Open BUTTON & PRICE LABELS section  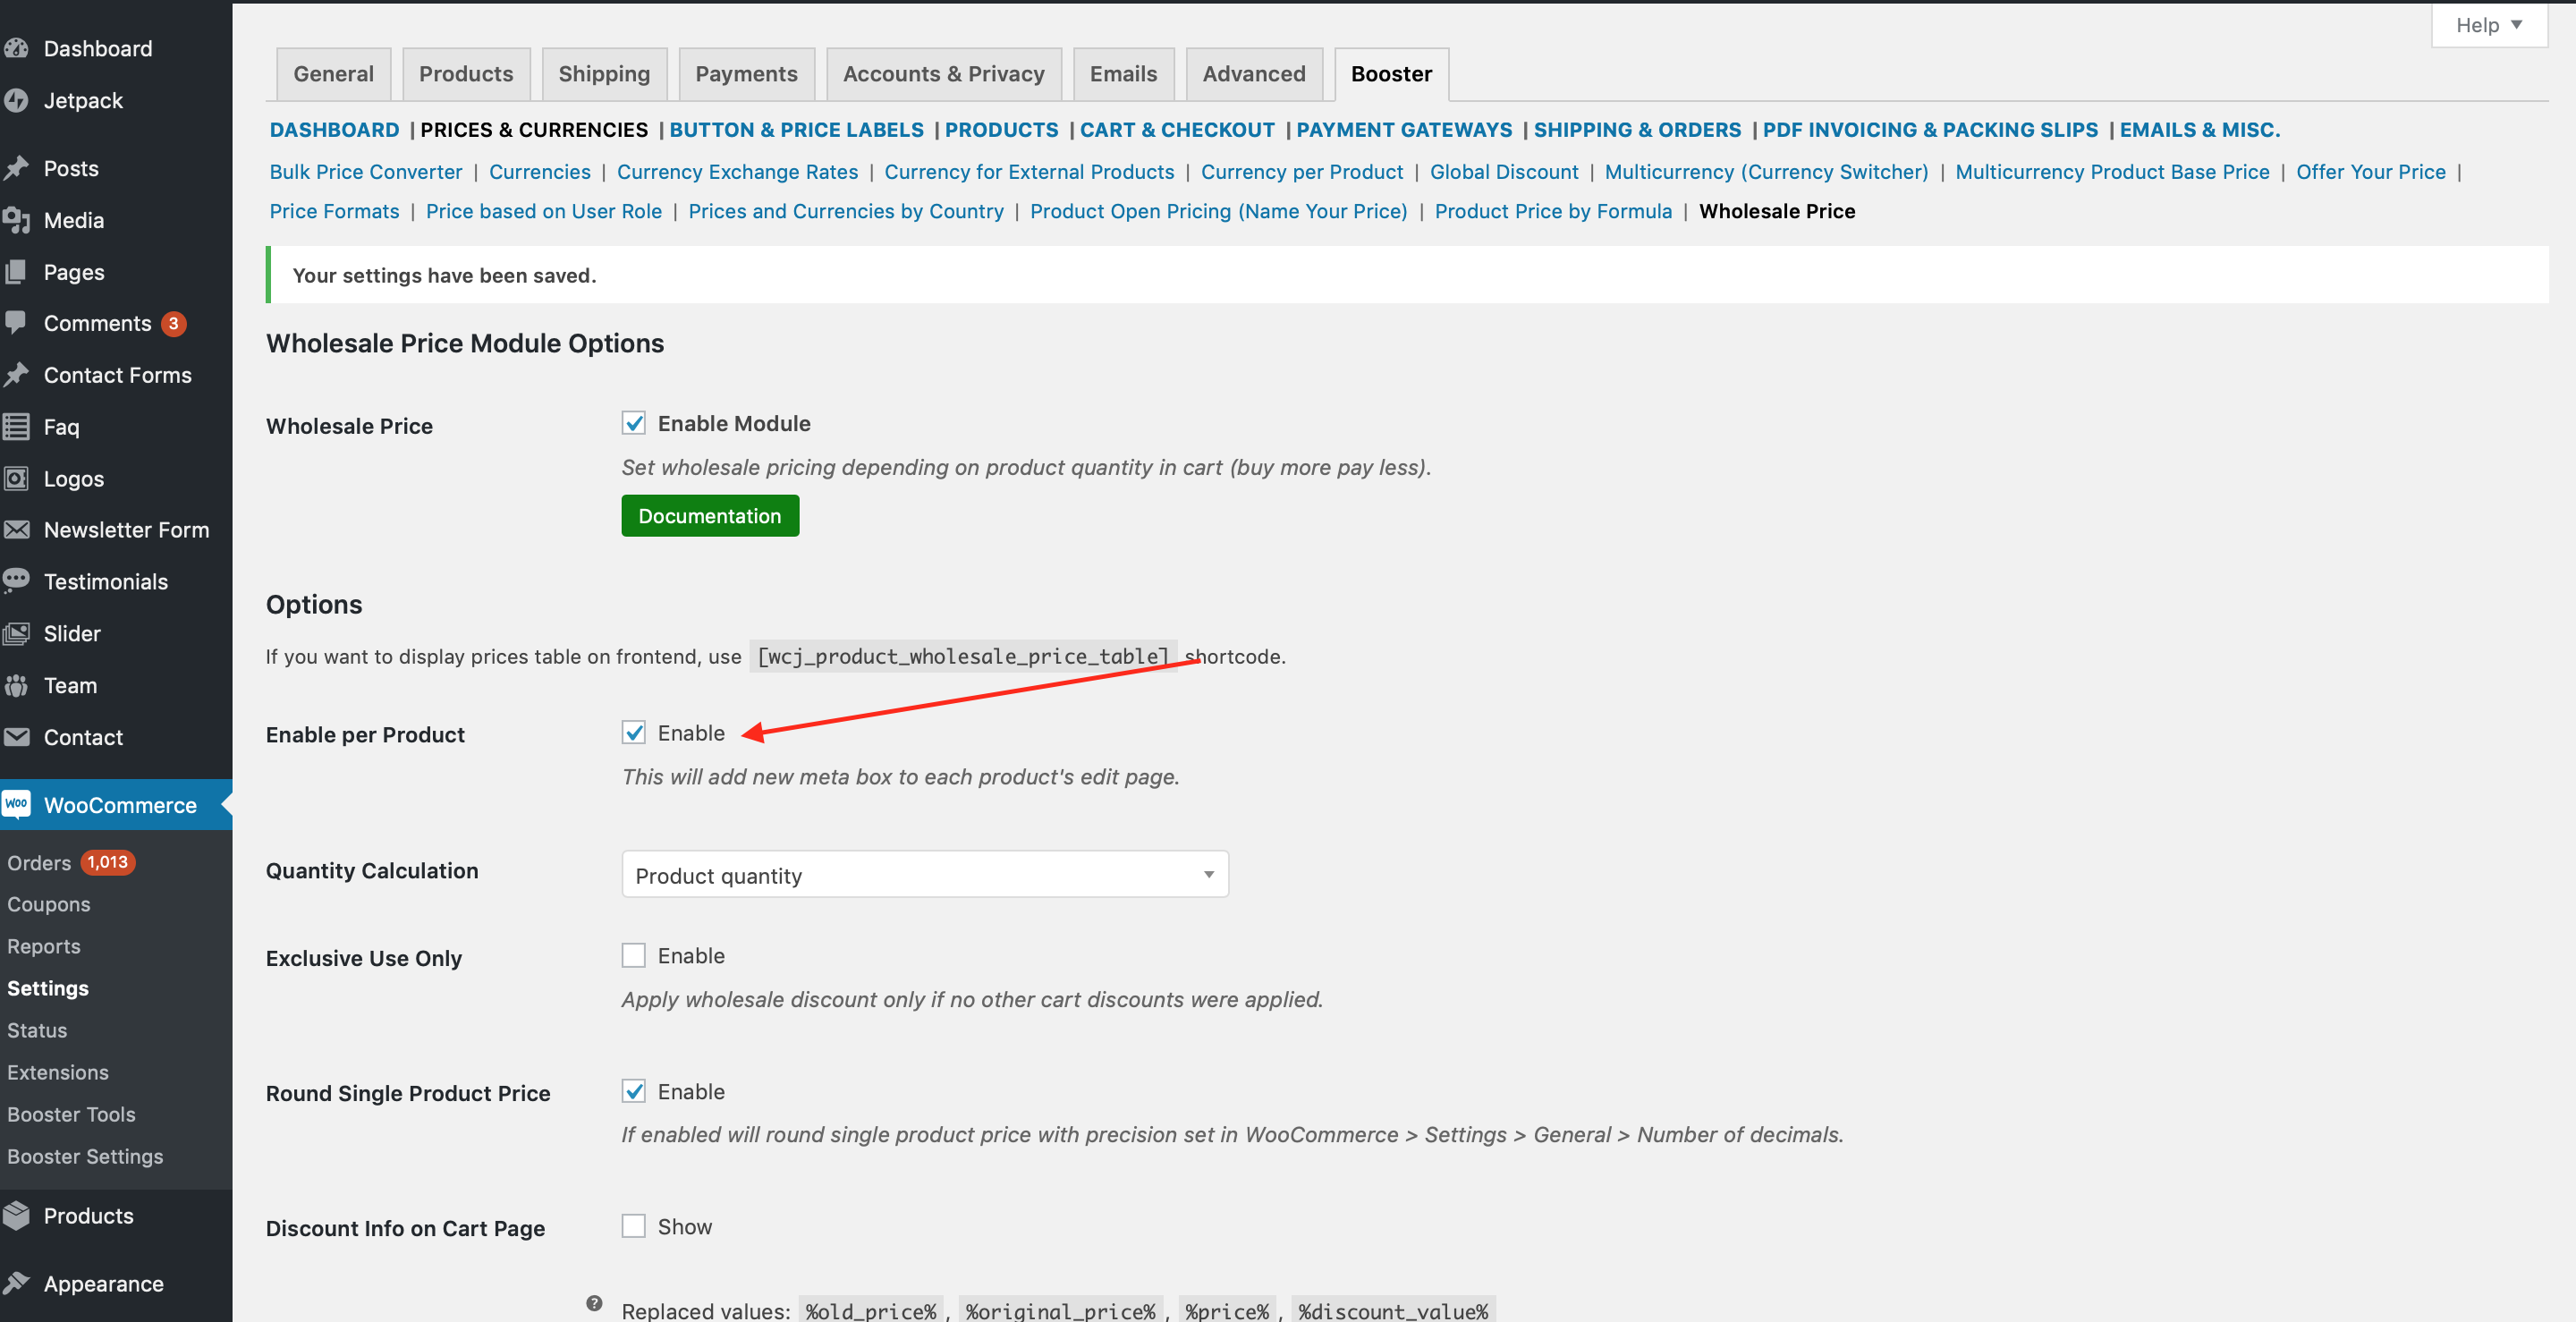click(x=796, y=130)
